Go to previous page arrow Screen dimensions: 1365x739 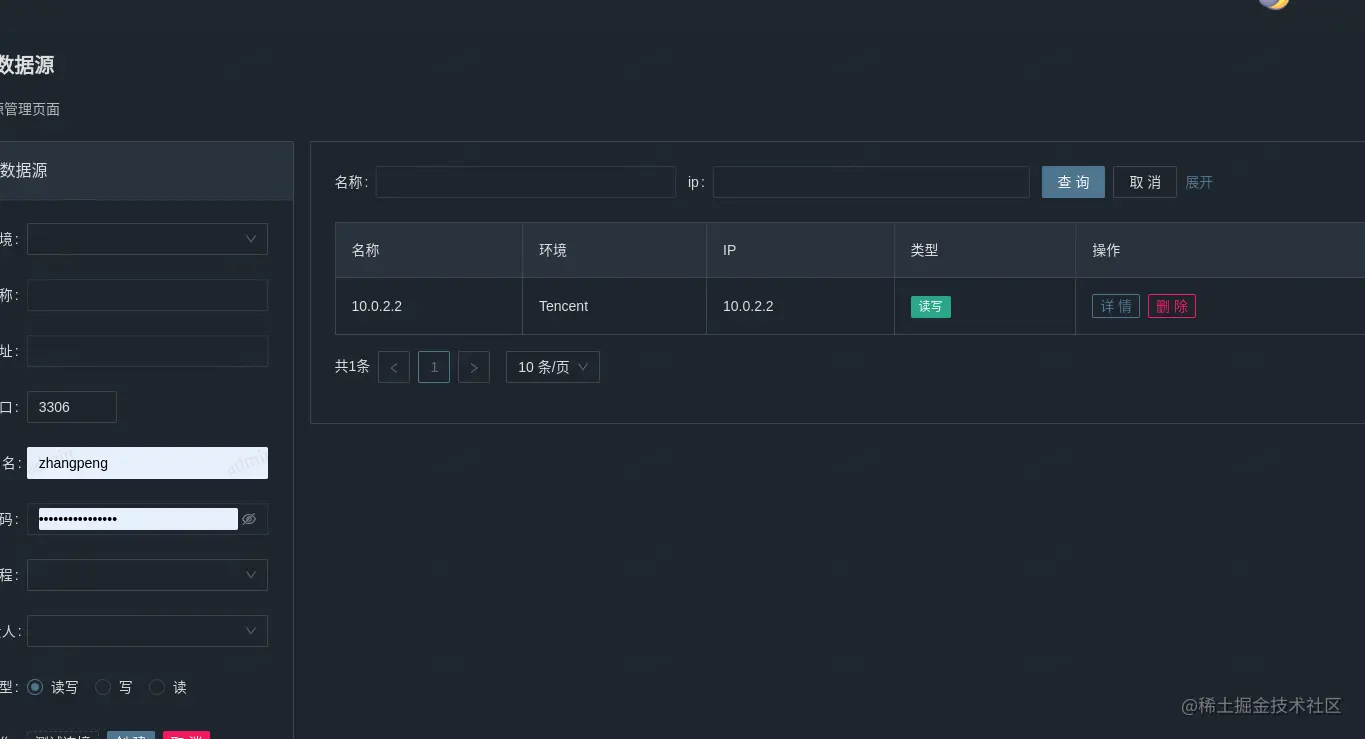[394, 367]
